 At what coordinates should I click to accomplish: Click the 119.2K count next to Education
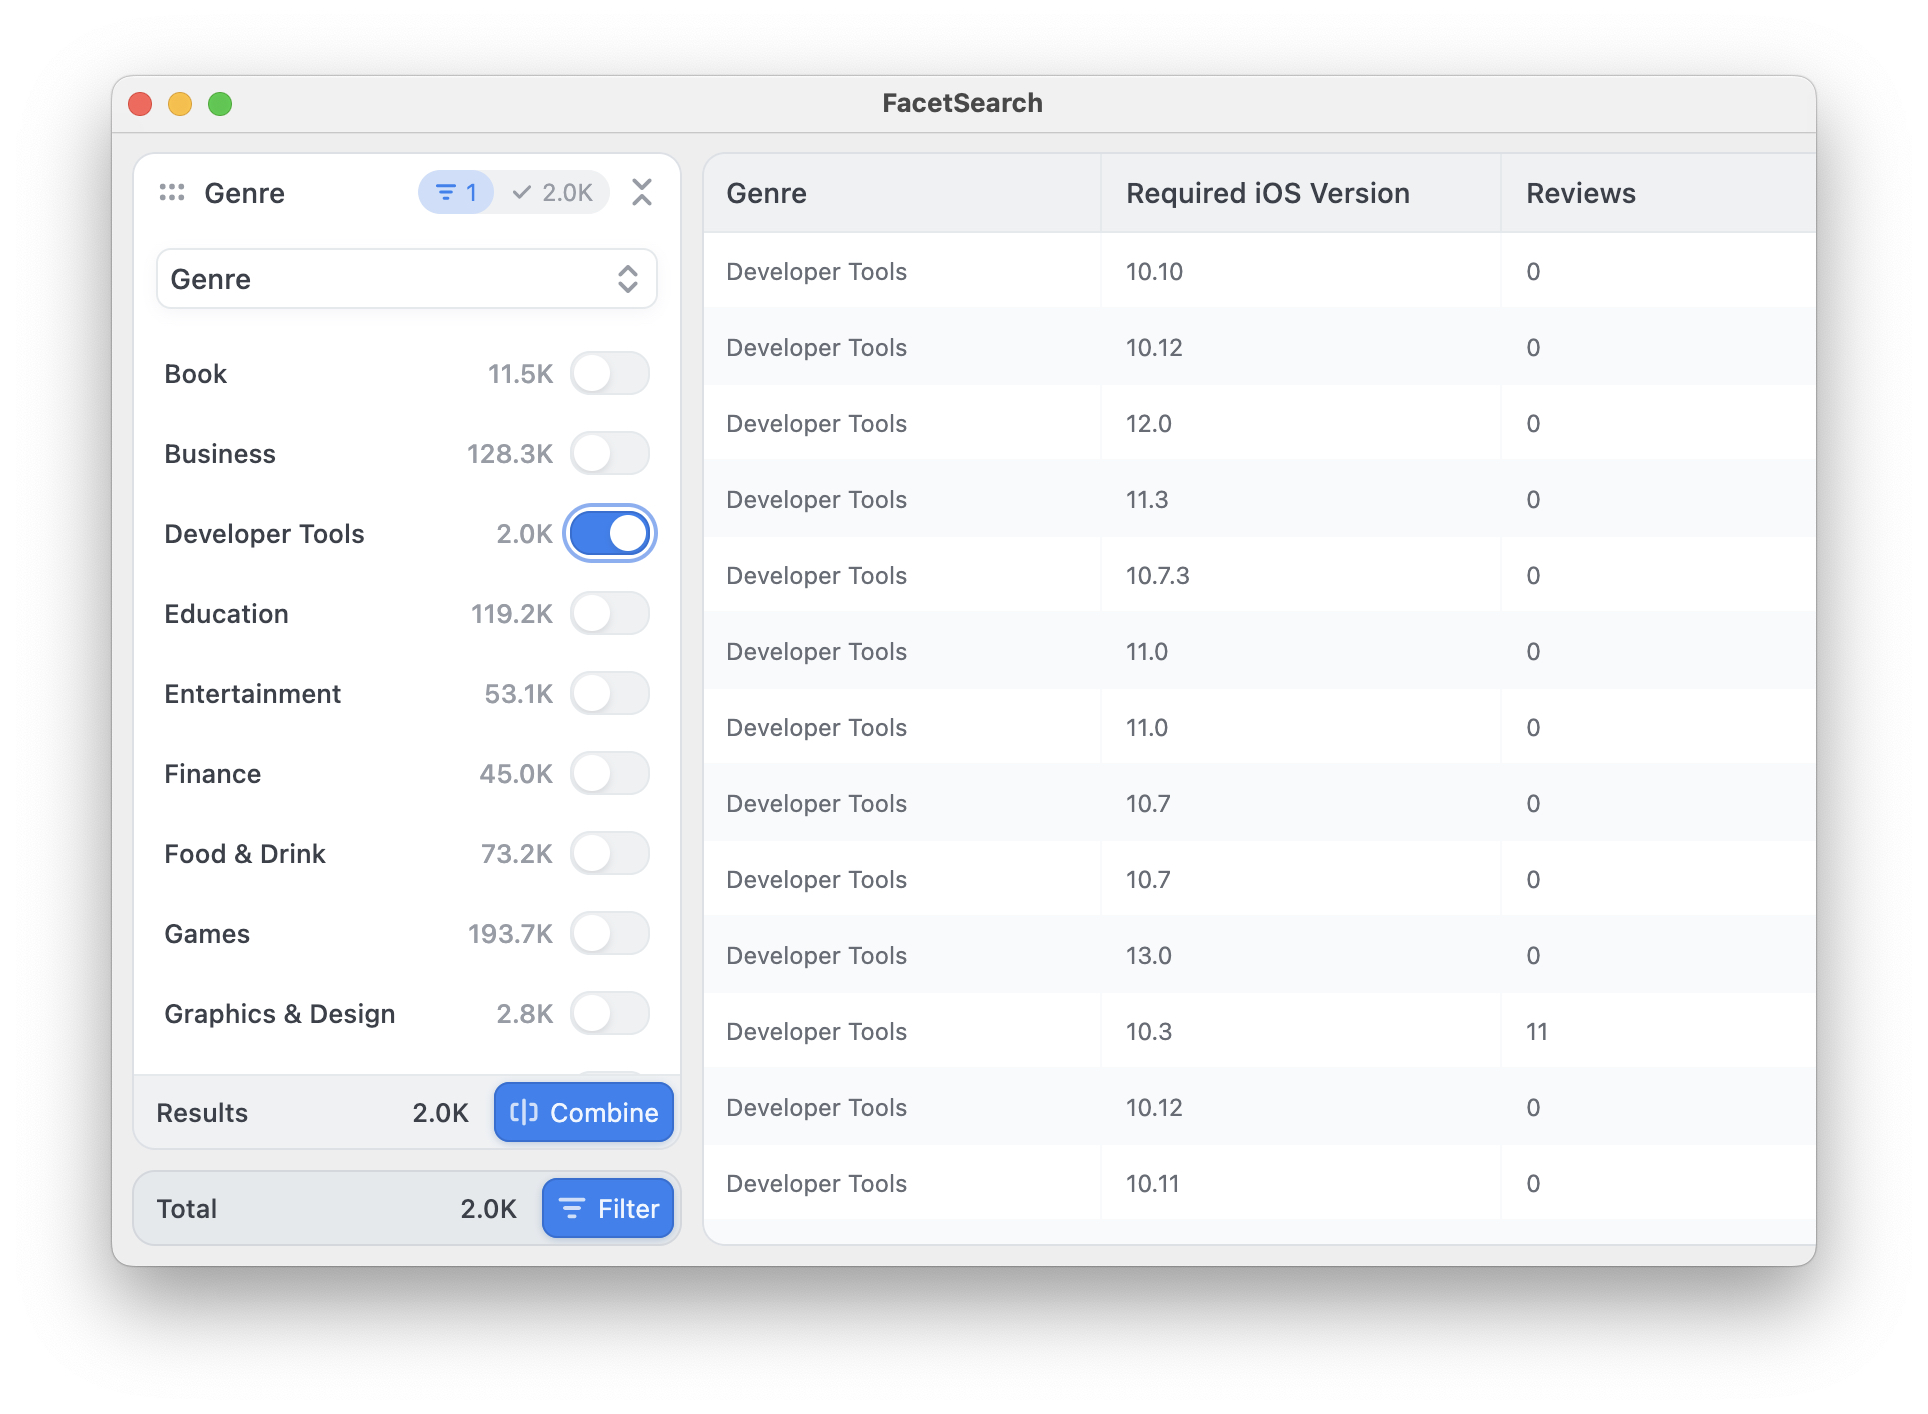512,614
